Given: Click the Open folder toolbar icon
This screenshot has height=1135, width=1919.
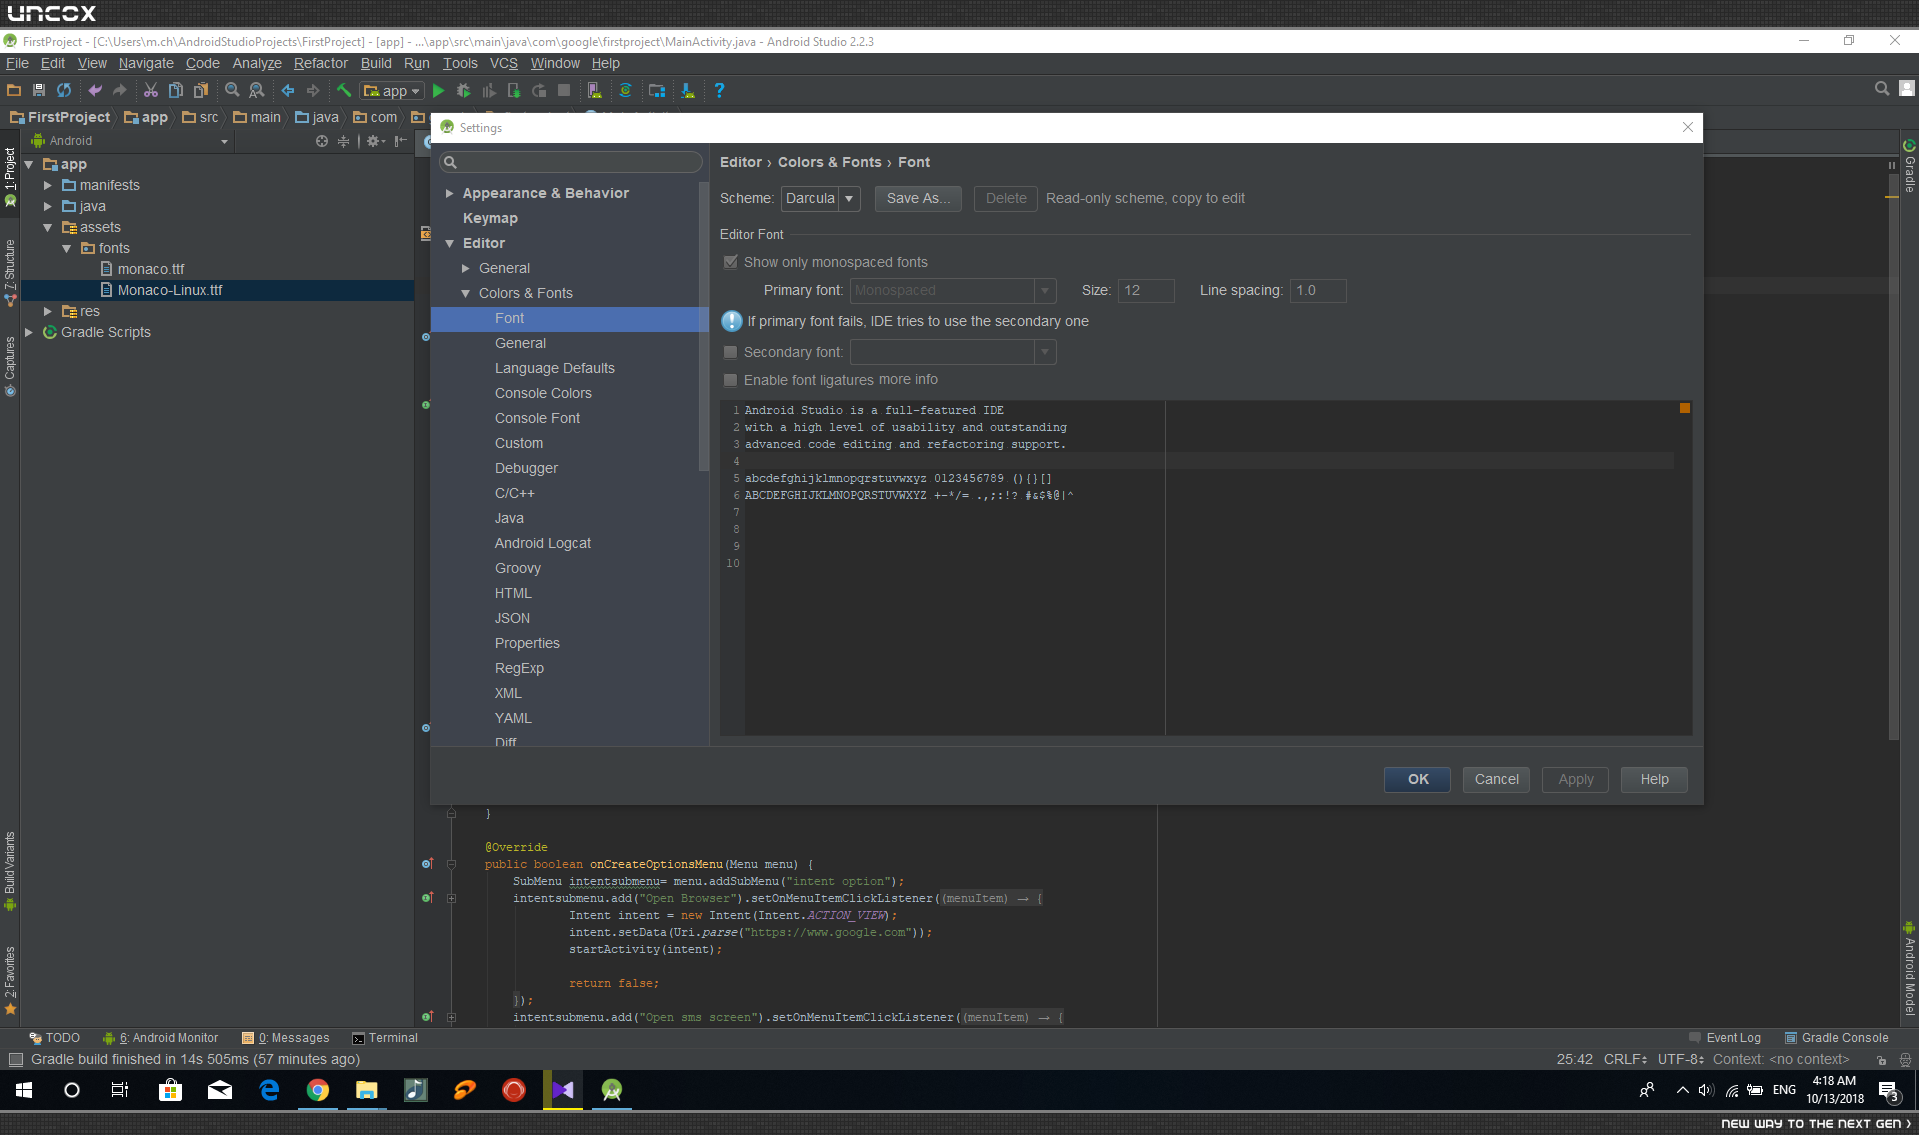Looking at the screenshot, I should [x=14, y=90].
